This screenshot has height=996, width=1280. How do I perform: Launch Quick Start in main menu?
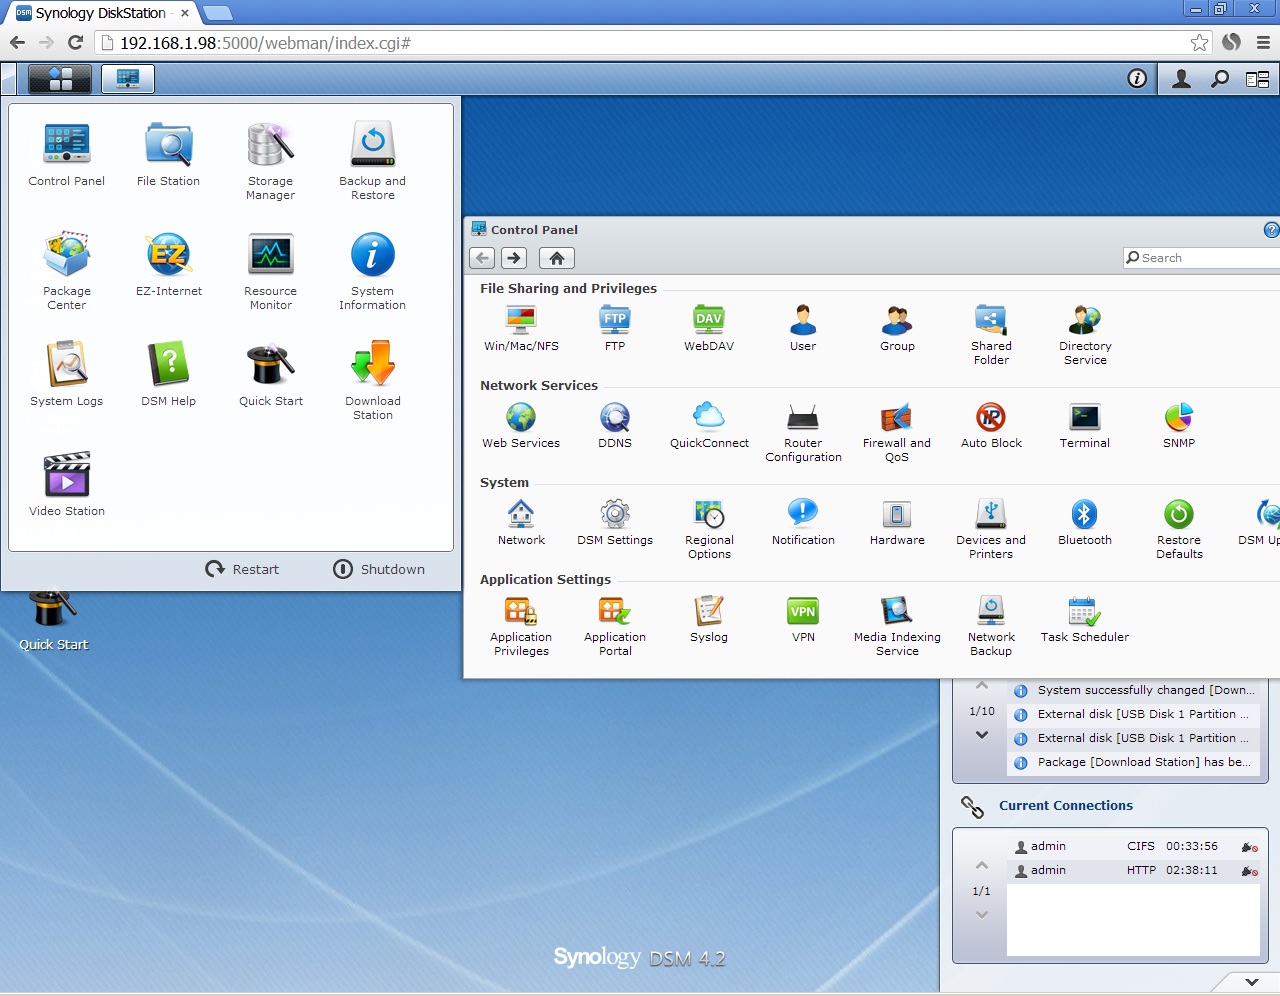coord(271,374)
